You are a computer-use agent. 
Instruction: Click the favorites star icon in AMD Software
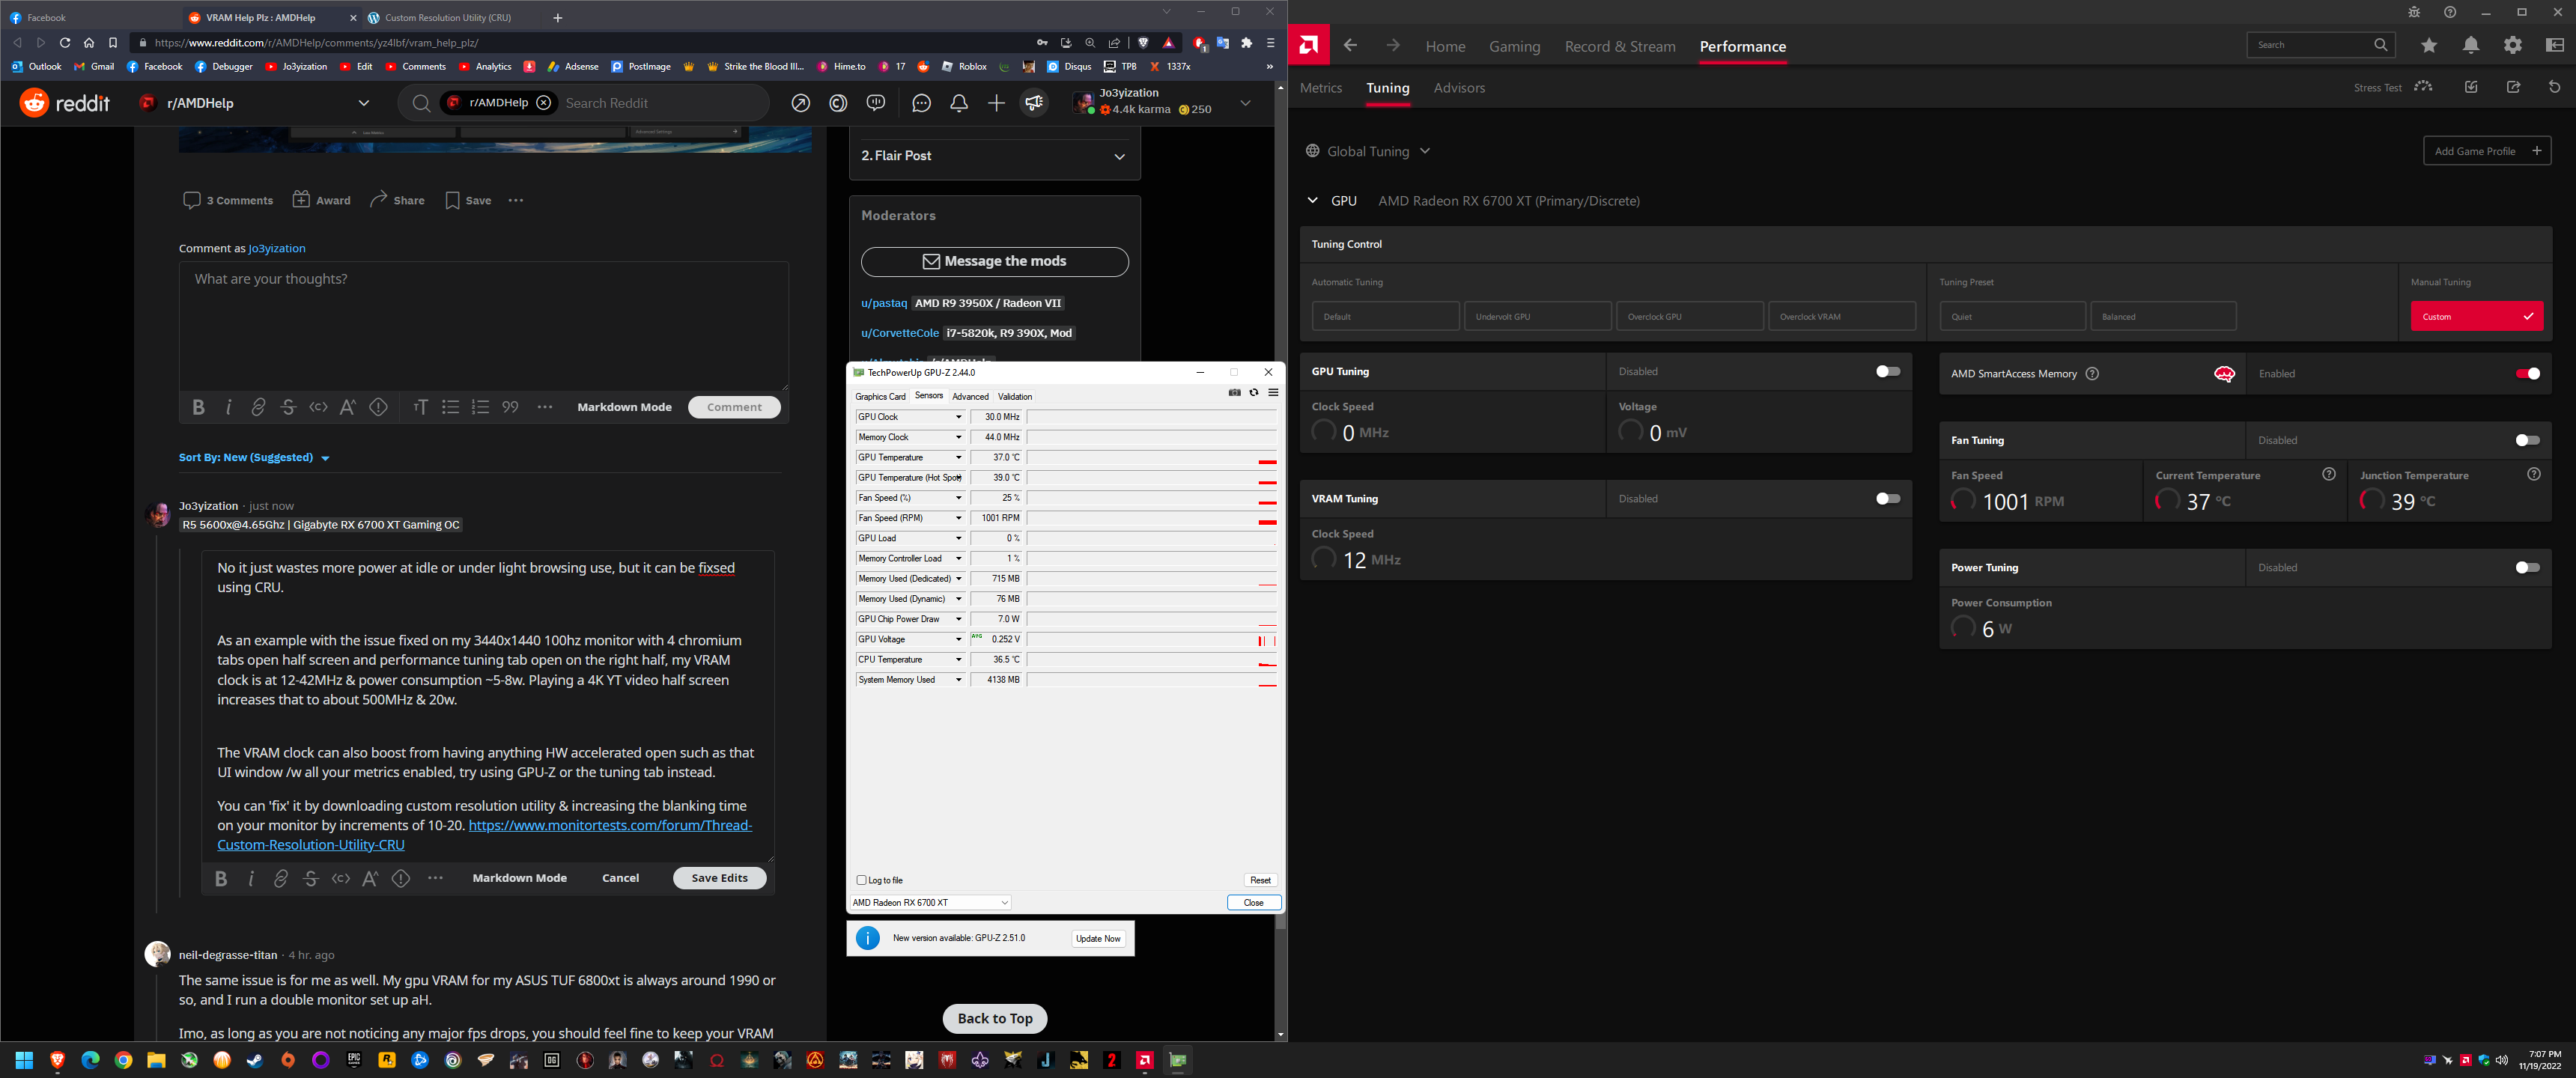tap(2429, 45)
